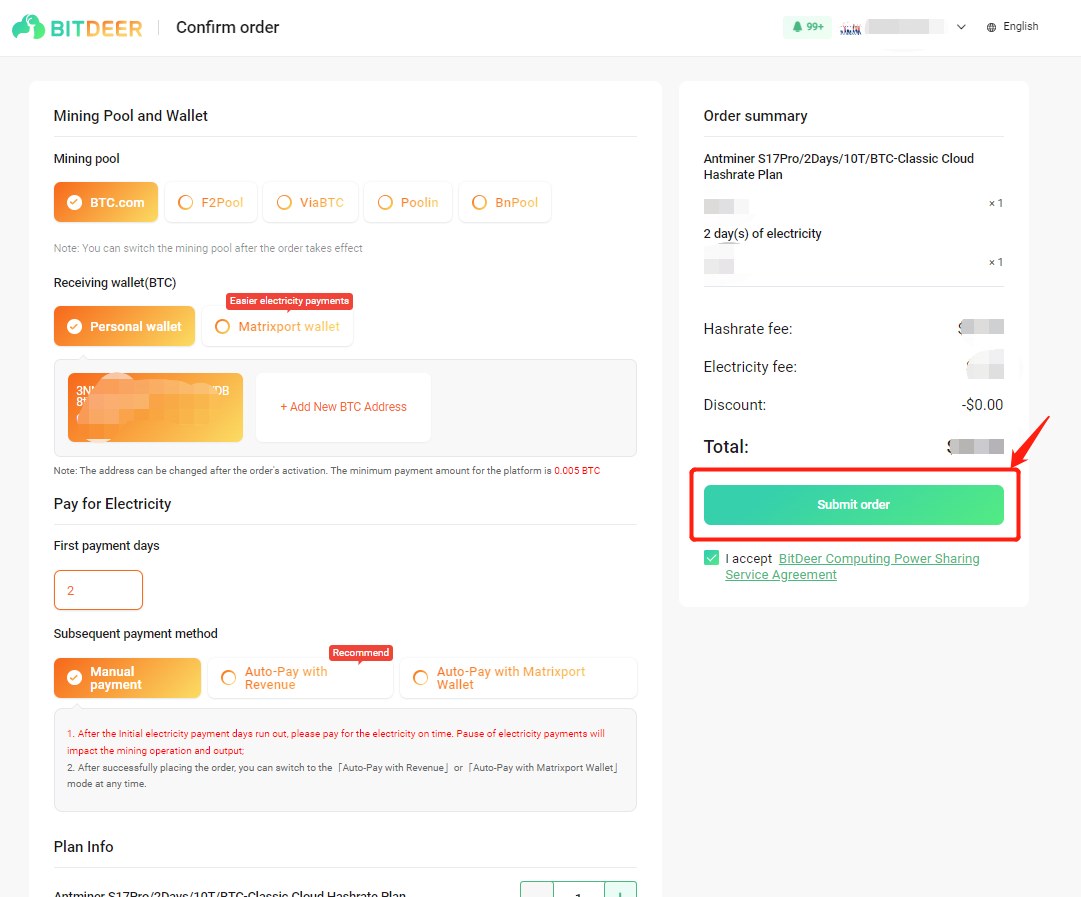Click Add New BTC Address
Screen dimensions: 1081x897
point(343,407)
